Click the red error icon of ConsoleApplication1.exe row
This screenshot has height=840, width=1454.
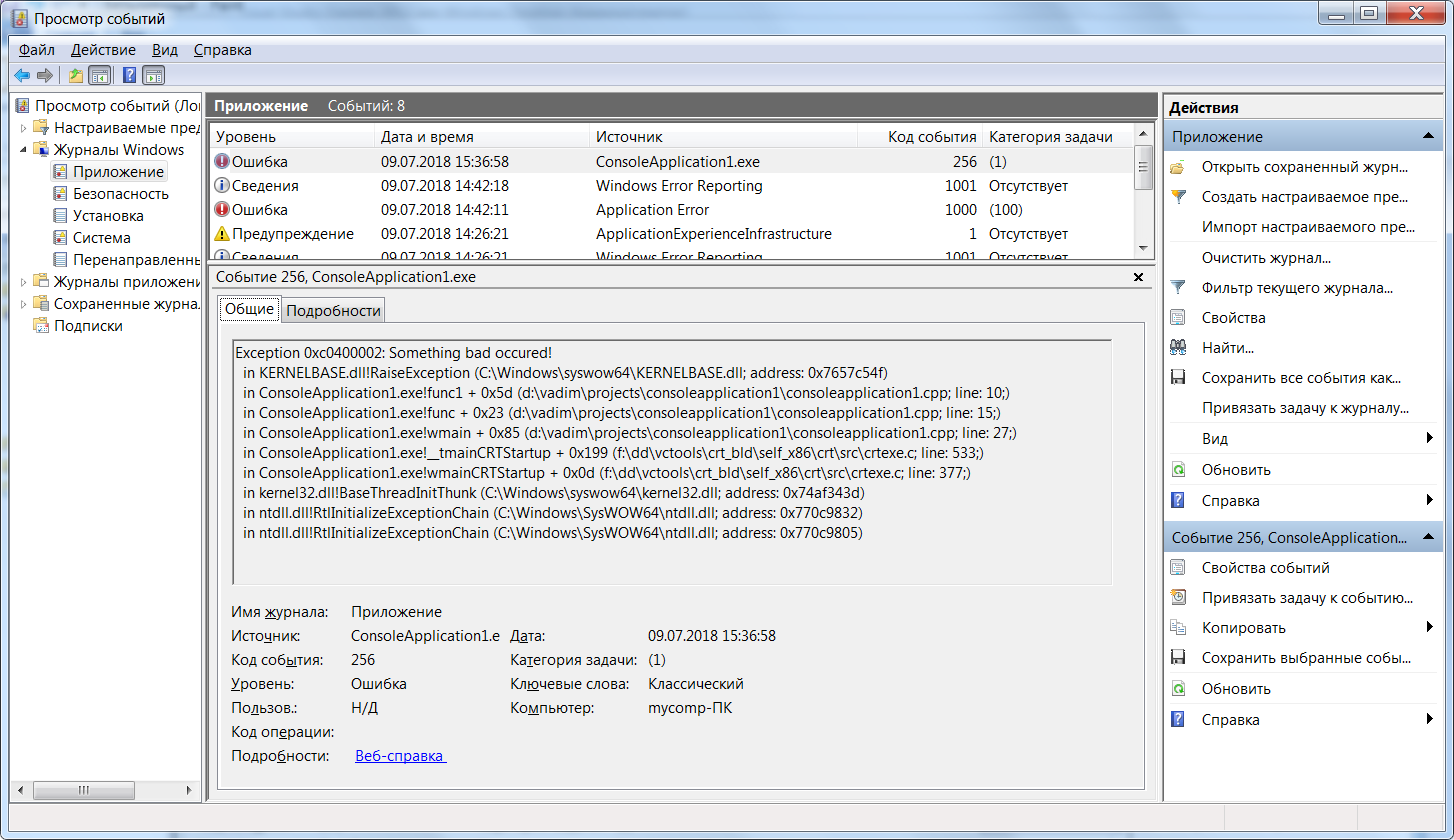(222, 161)
